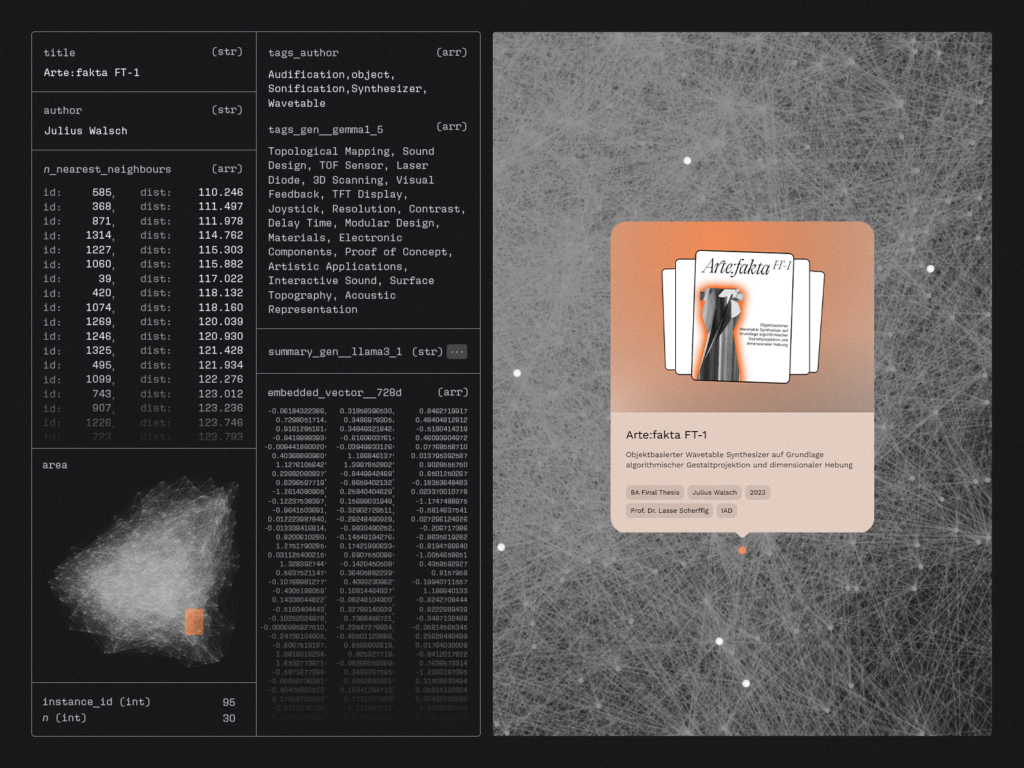Click the card heading "Arte:fakta FT-1"

click(x=668, y=434)
